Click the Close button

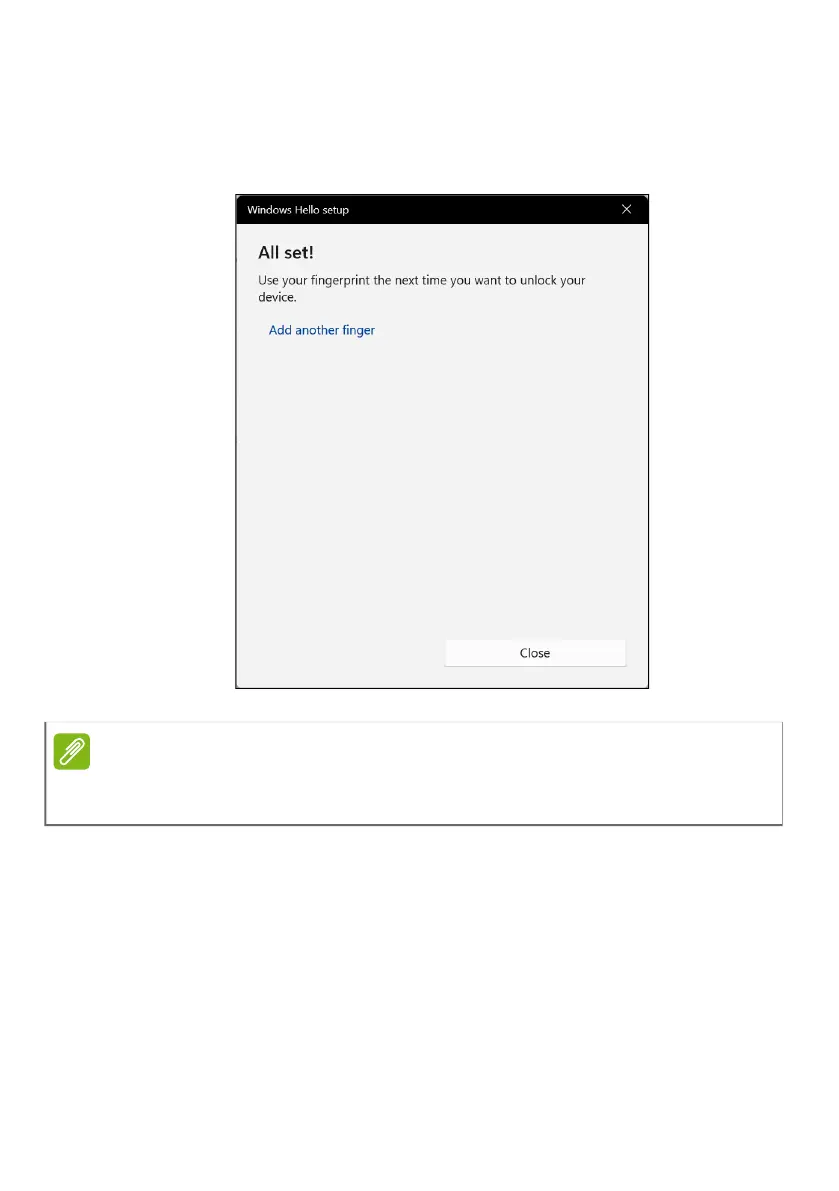[x=535, y=653]
